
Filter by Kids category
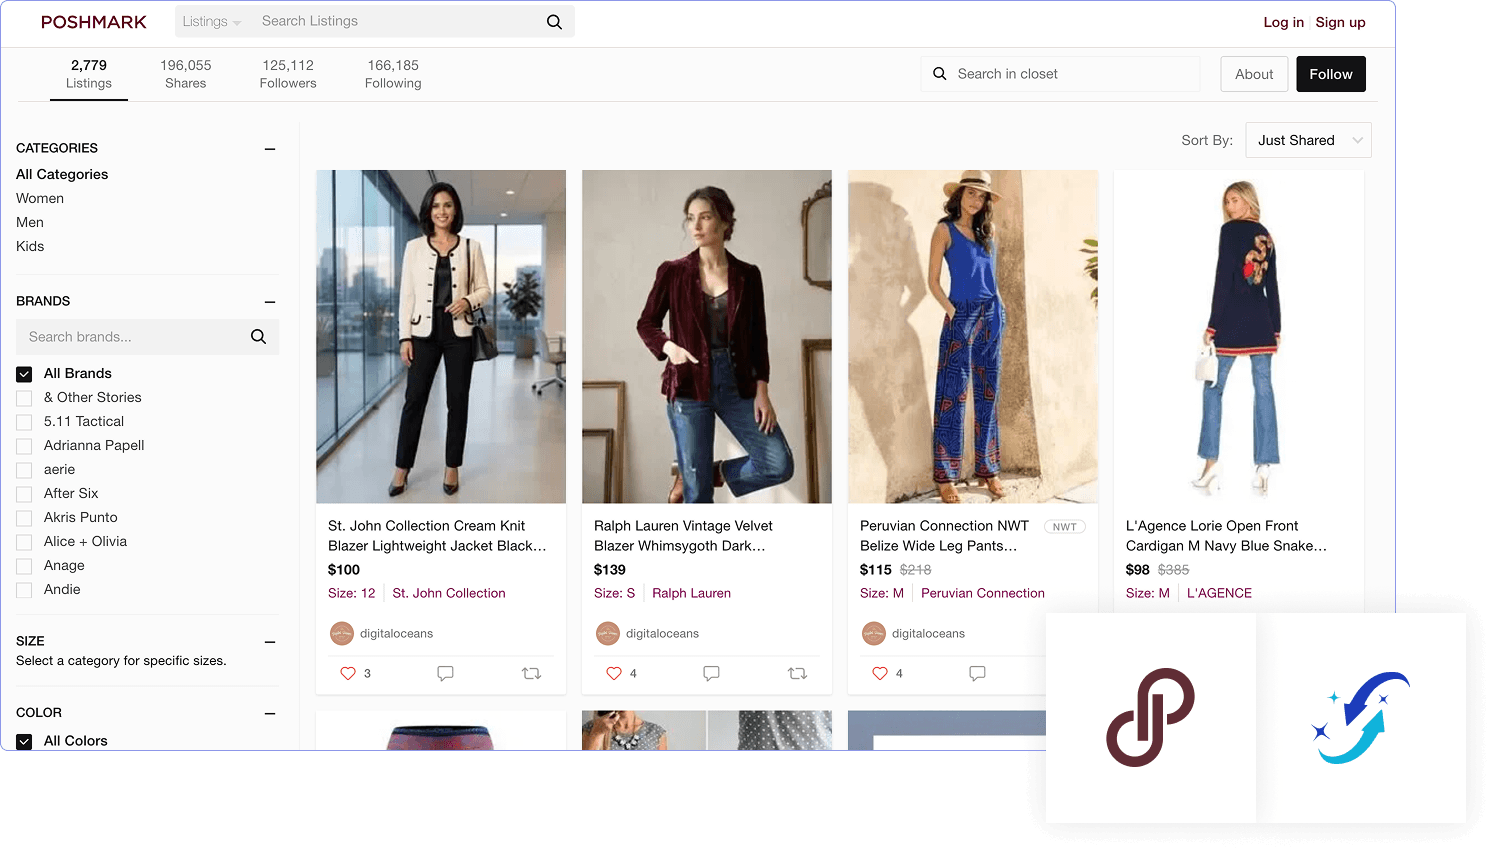[x=30, y=246]
